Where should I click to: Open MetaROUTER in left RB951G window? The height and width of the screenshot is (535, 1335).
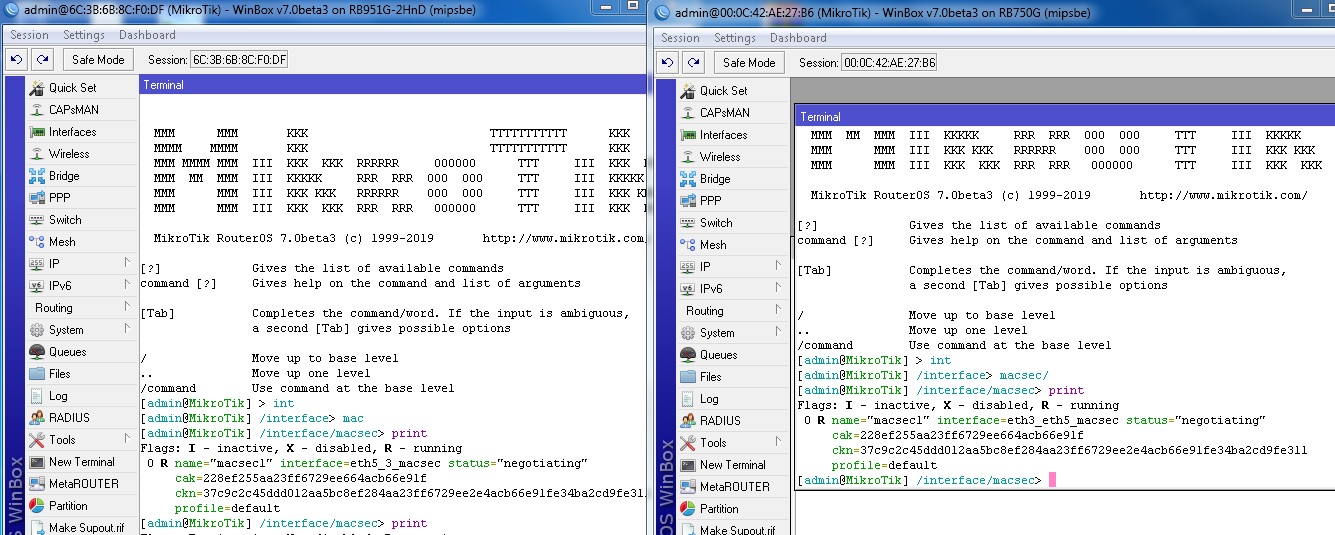[83, 484]
